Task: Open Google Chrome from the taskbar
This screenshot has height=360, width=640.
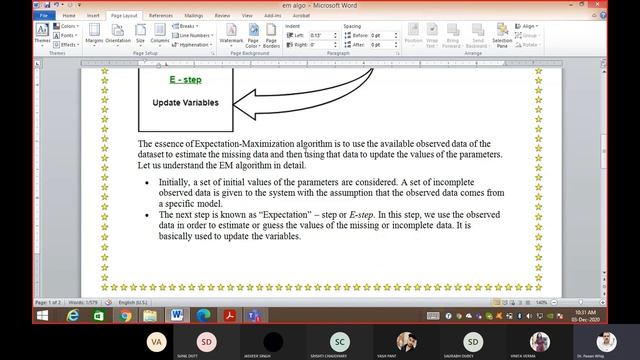Action: pyautogui.click(x=125, y=316)
